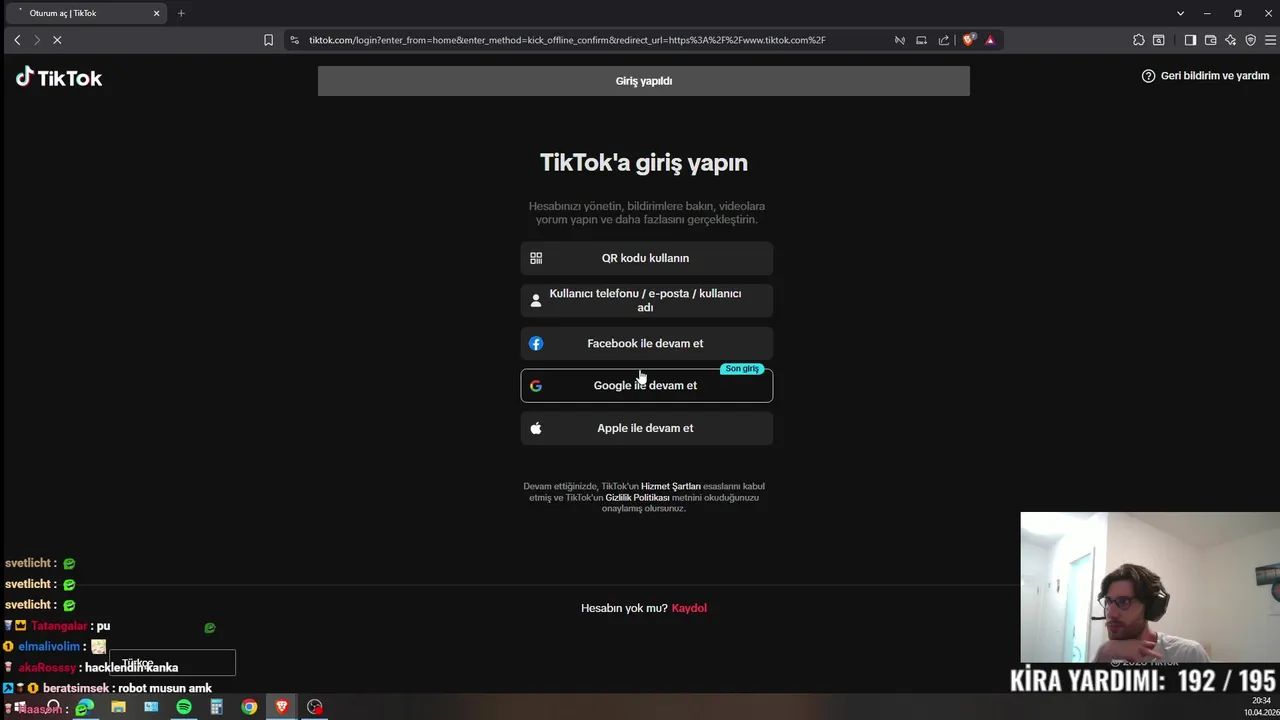Viewport: 1280px width, 720px height.
Task: Open the Gizlilik Politikası link
Action: tap(637, 497)
